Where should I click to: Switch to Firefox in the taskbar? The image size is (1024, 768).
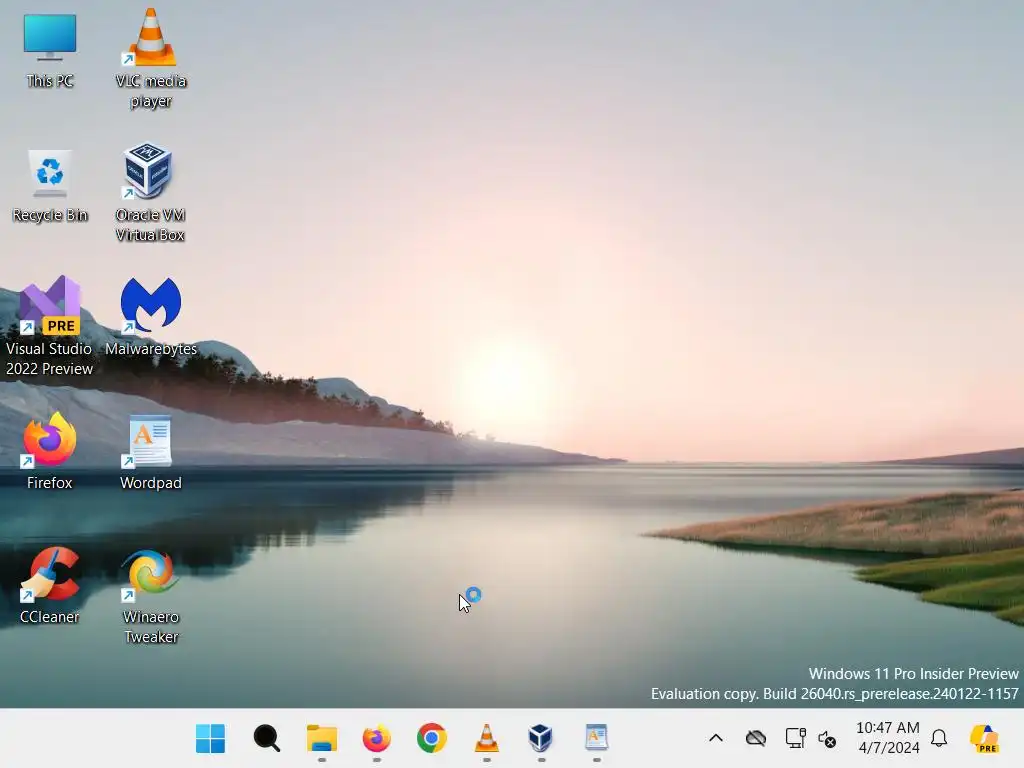pos(377,739)
